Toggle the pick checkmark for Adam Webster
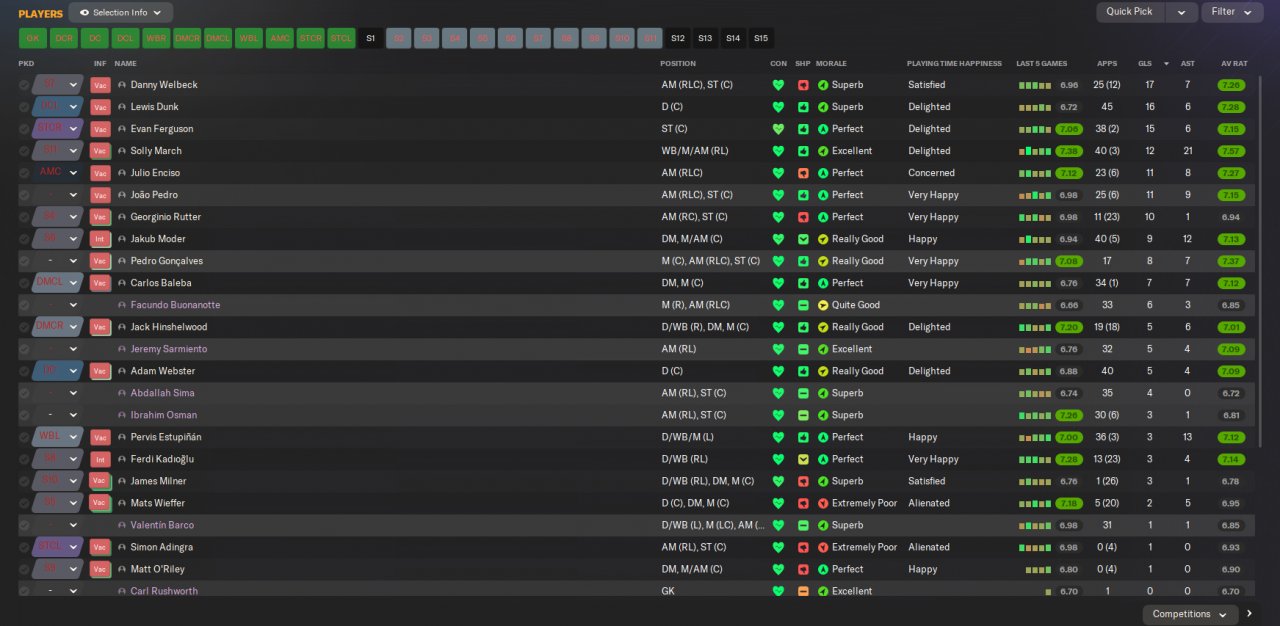The height and width of the screenshot is (626, 1280). click(24, 371)
